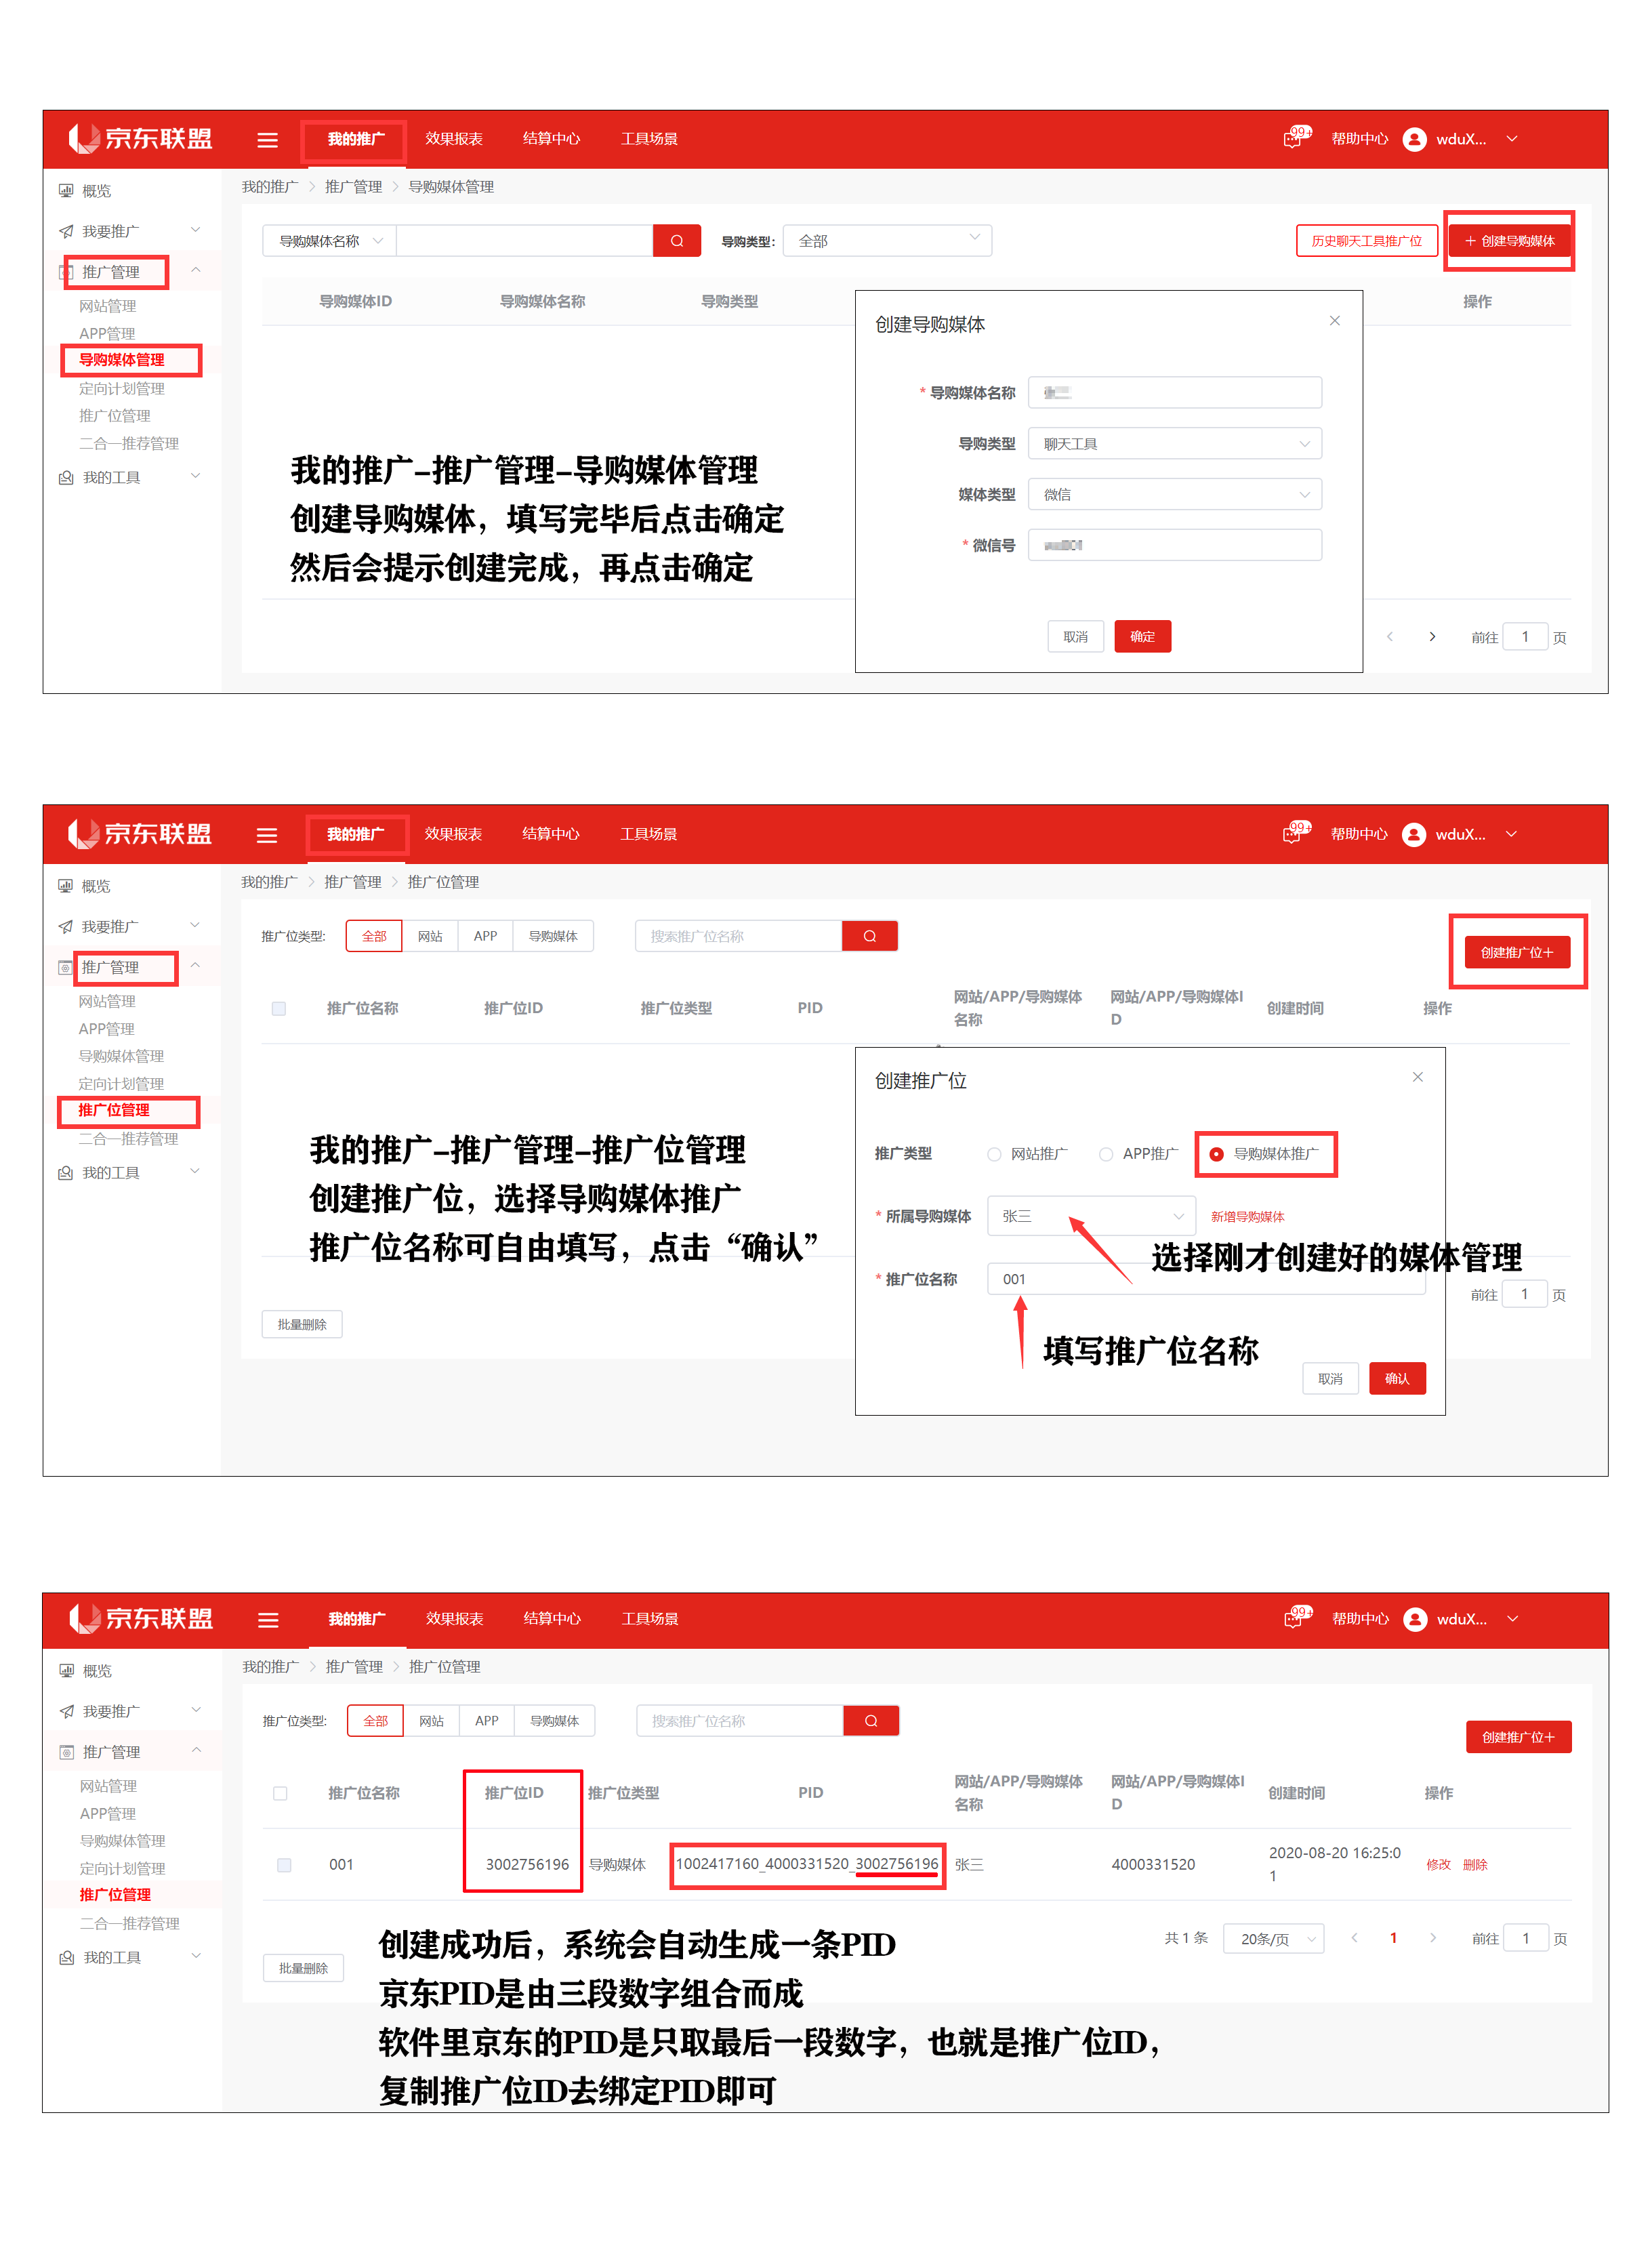Click red search icon in screenshot showing row 001

pyautogui.click(x=871, y=1721)
